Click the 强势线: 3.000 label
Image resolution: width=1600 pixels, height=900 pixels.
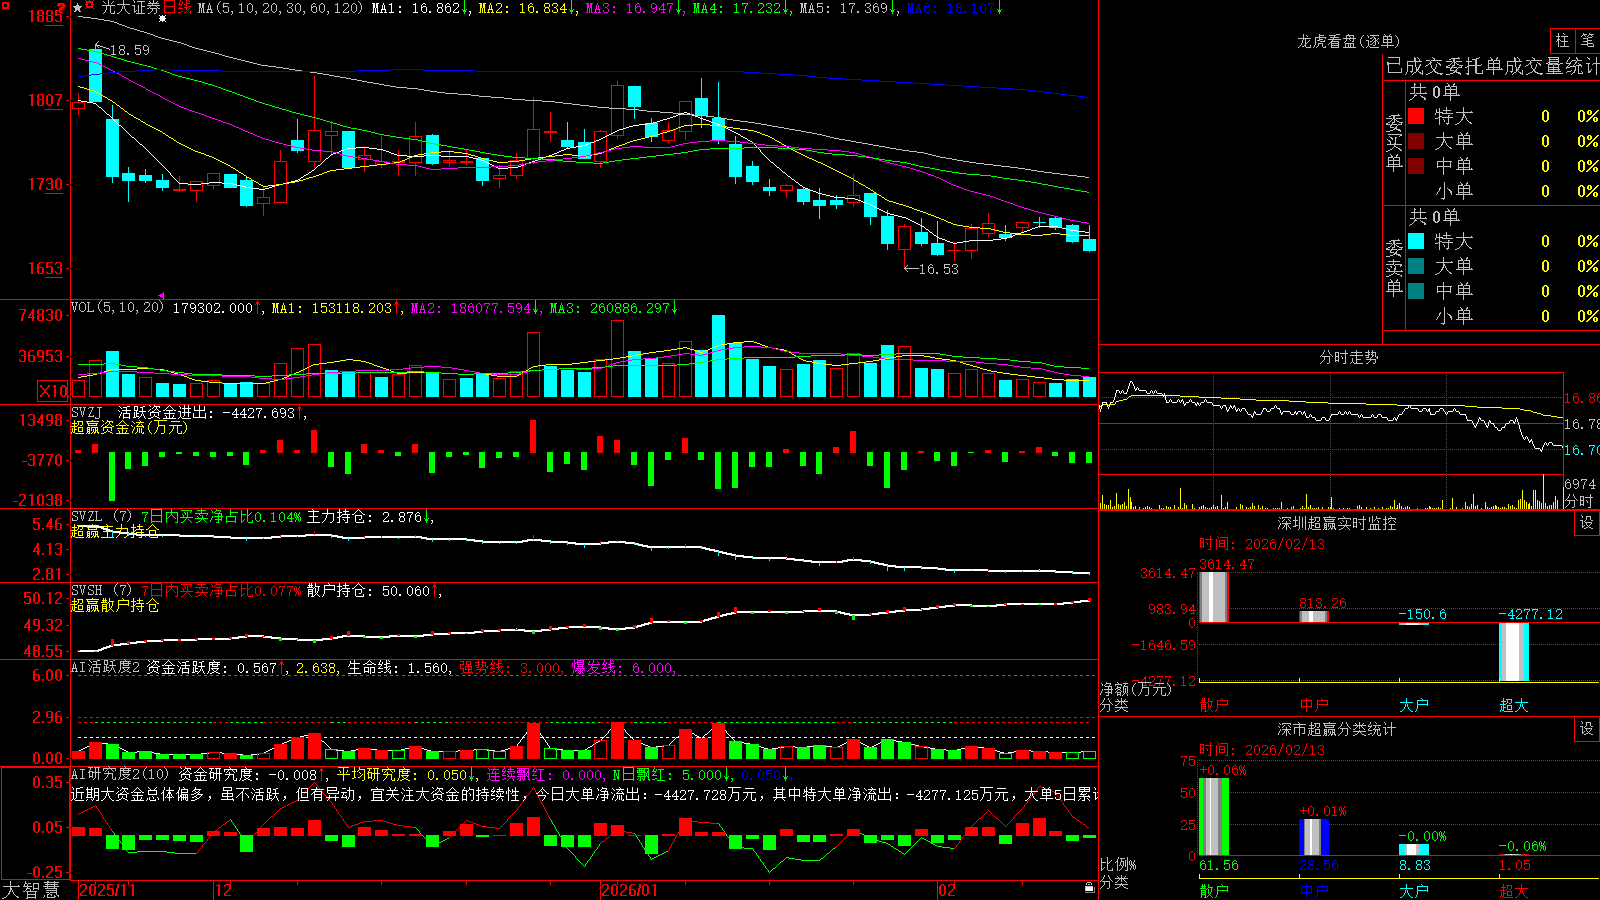pyautogui.click(x=510, y=668)
